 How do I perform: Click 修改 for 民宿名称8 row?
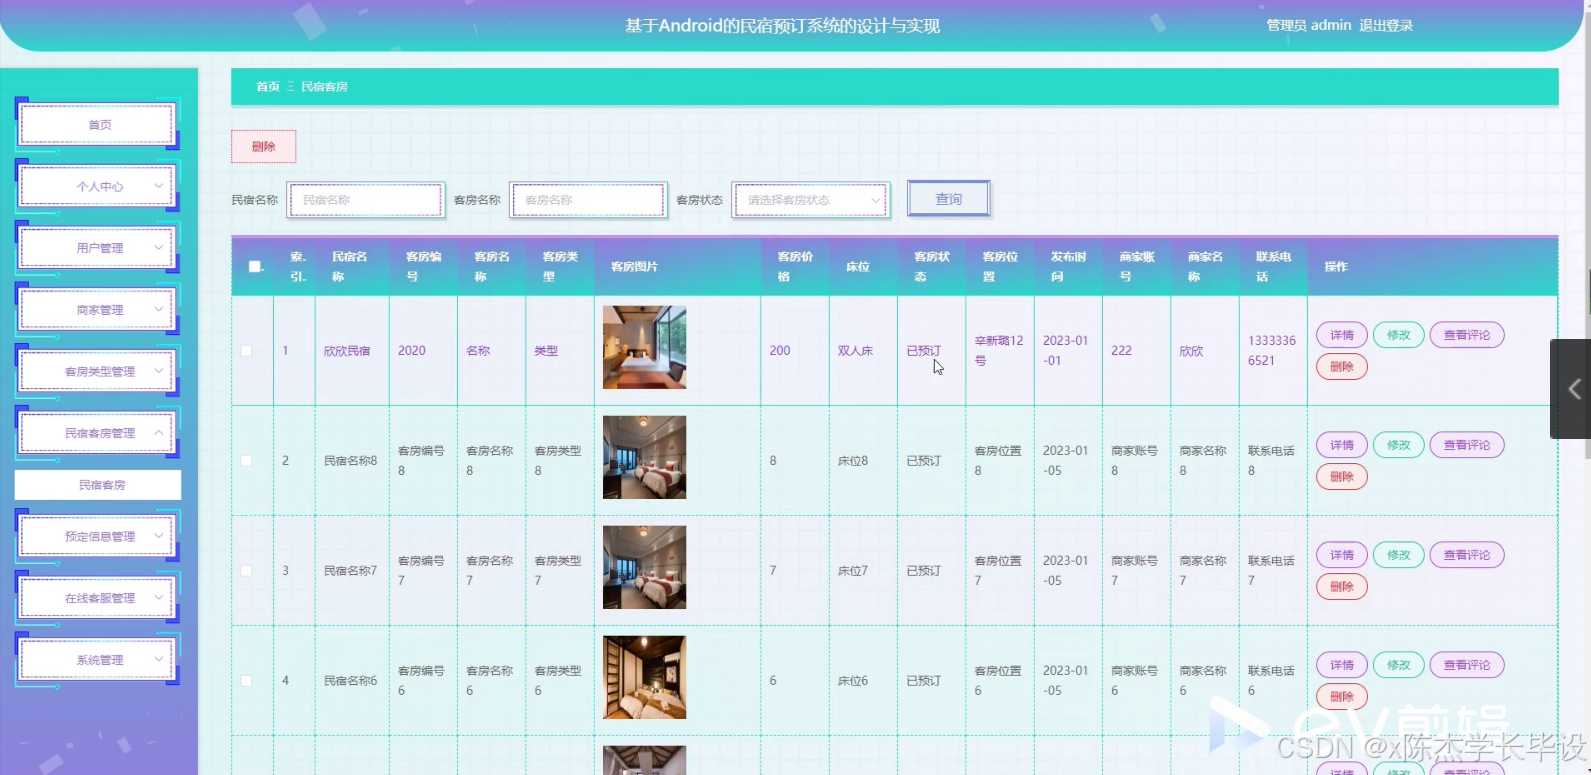[1399, 446]
